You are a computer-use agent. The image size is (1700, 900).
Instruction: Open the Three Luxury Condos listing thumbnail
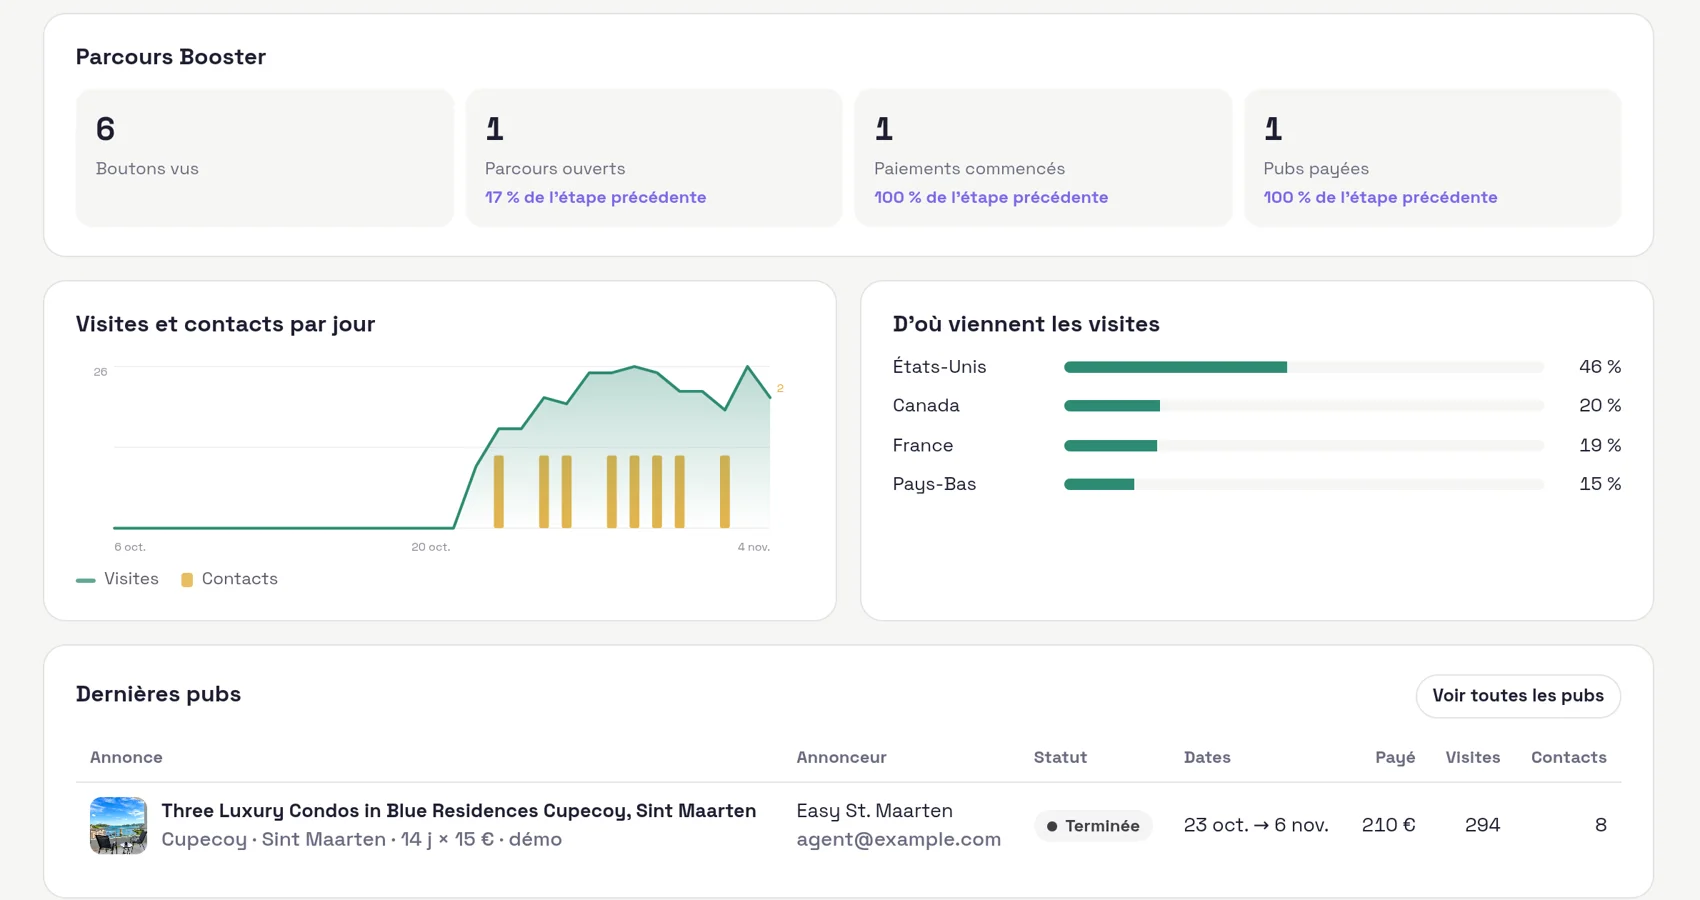pyautogui.click(x=118, y=825)
